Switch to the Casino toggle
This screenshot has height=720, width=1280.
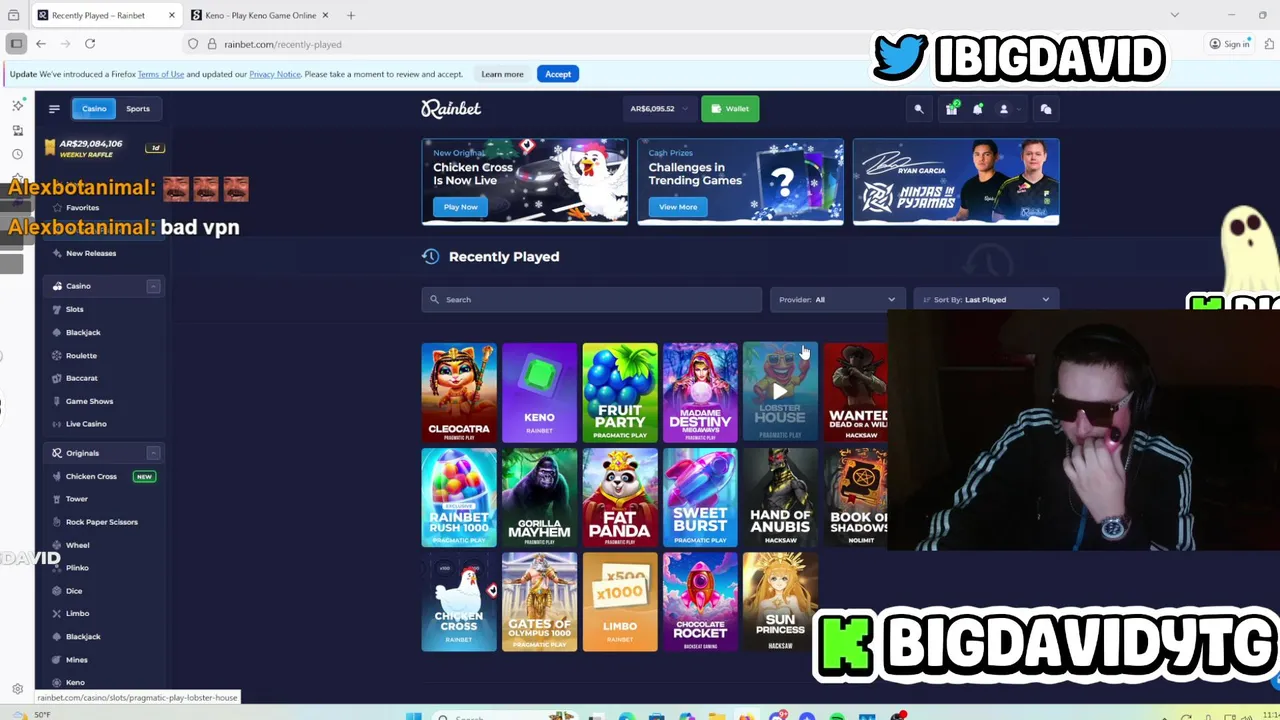94,109
